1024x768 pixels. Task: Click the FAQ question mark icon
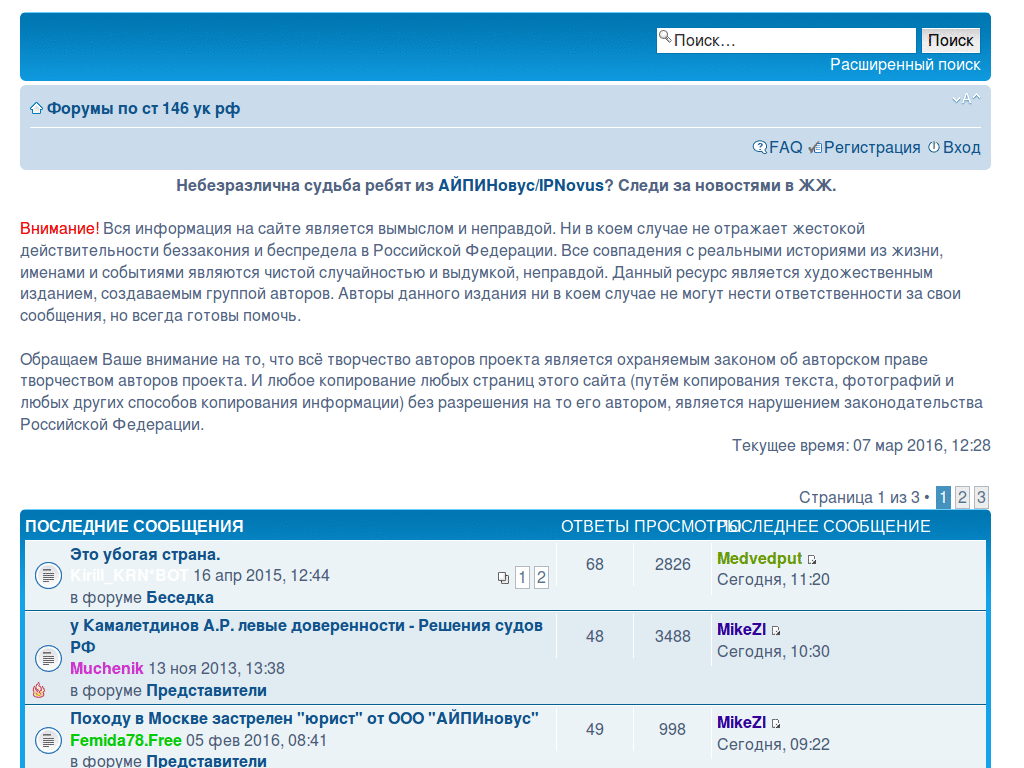click(x=760, y=147)
